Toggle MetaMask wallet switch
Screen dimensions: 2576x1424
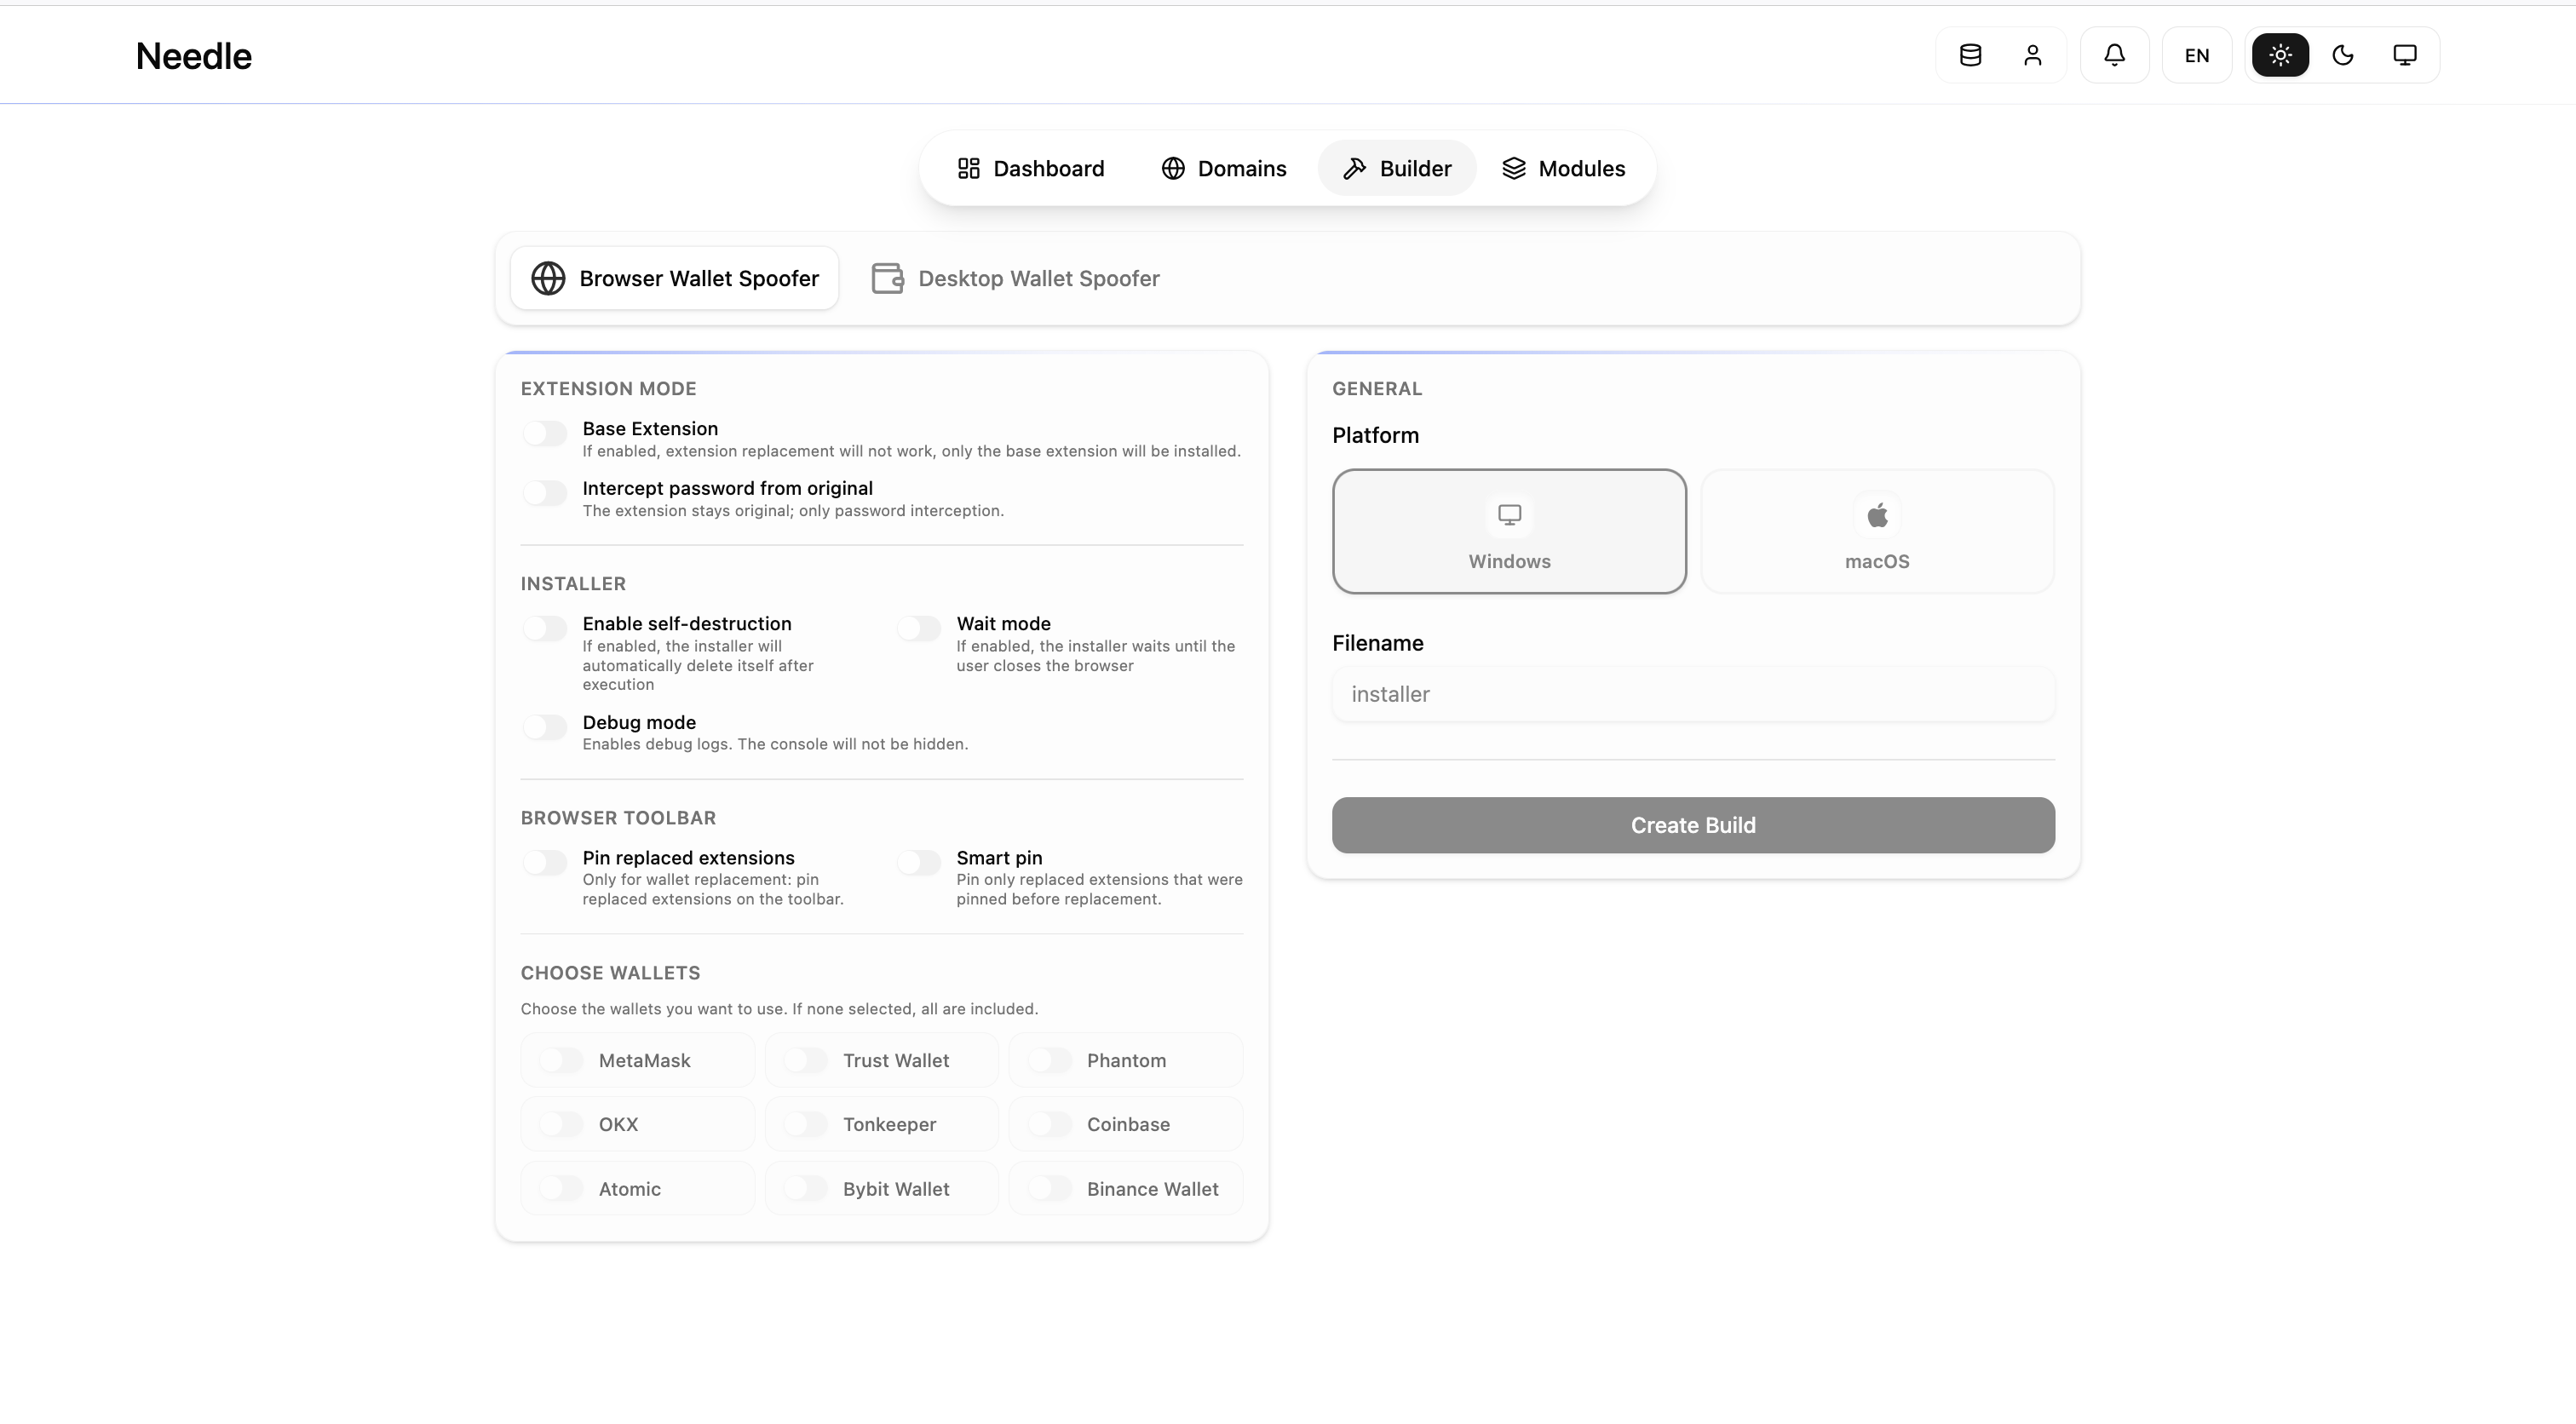tap(561, 1060)
